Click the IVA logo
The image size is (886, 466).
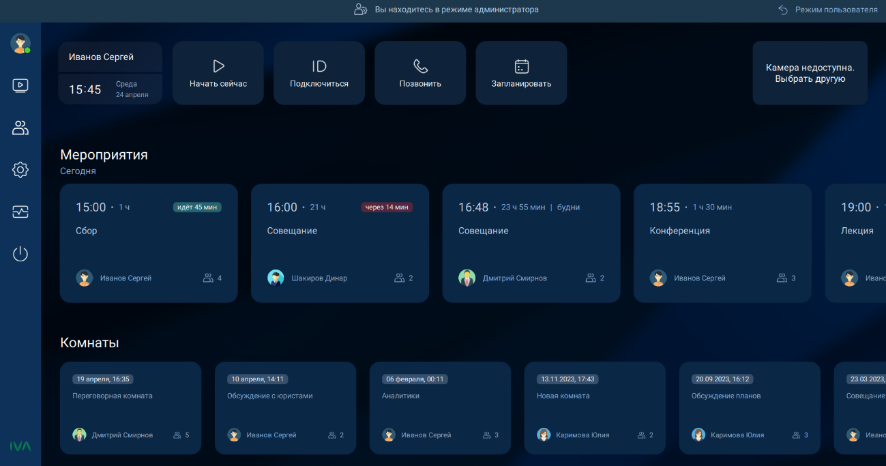pyautogui.click(x=20, y=446)
